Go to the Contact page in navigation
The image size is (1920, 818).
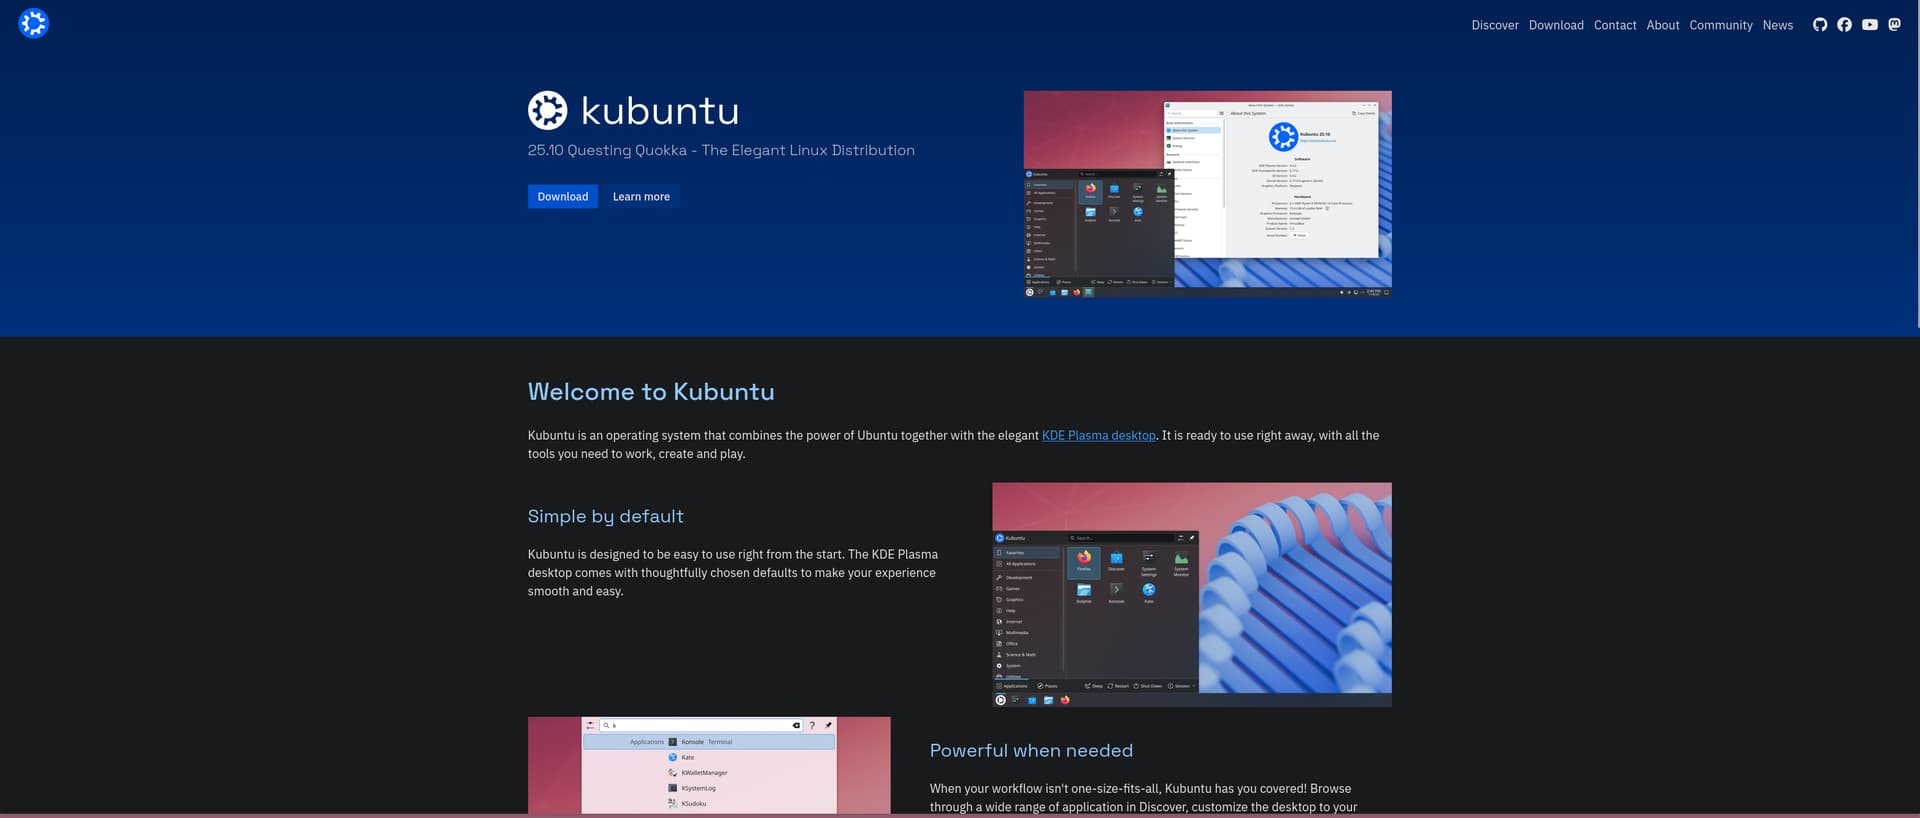pyautogui.click(x=1614, y=25)
